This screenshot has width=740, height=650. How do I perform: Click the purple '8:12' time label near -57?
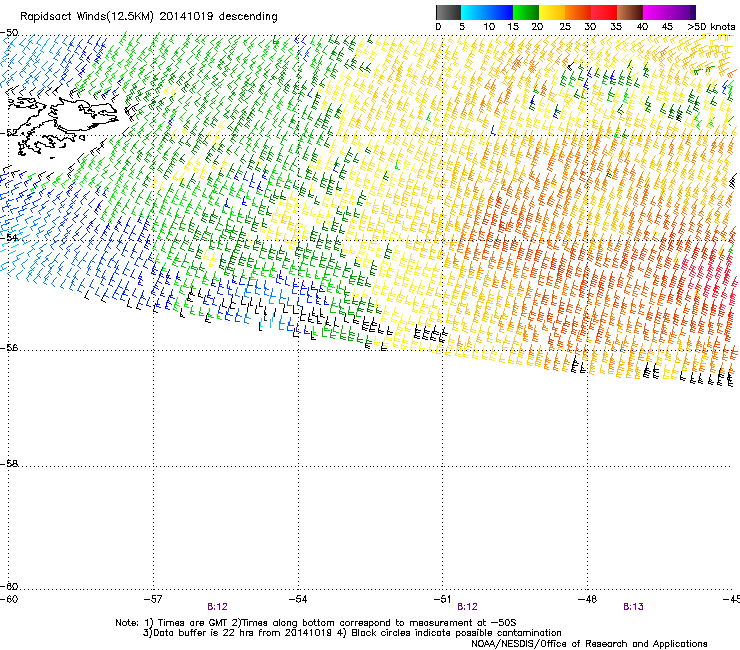[x=217, y=607]
